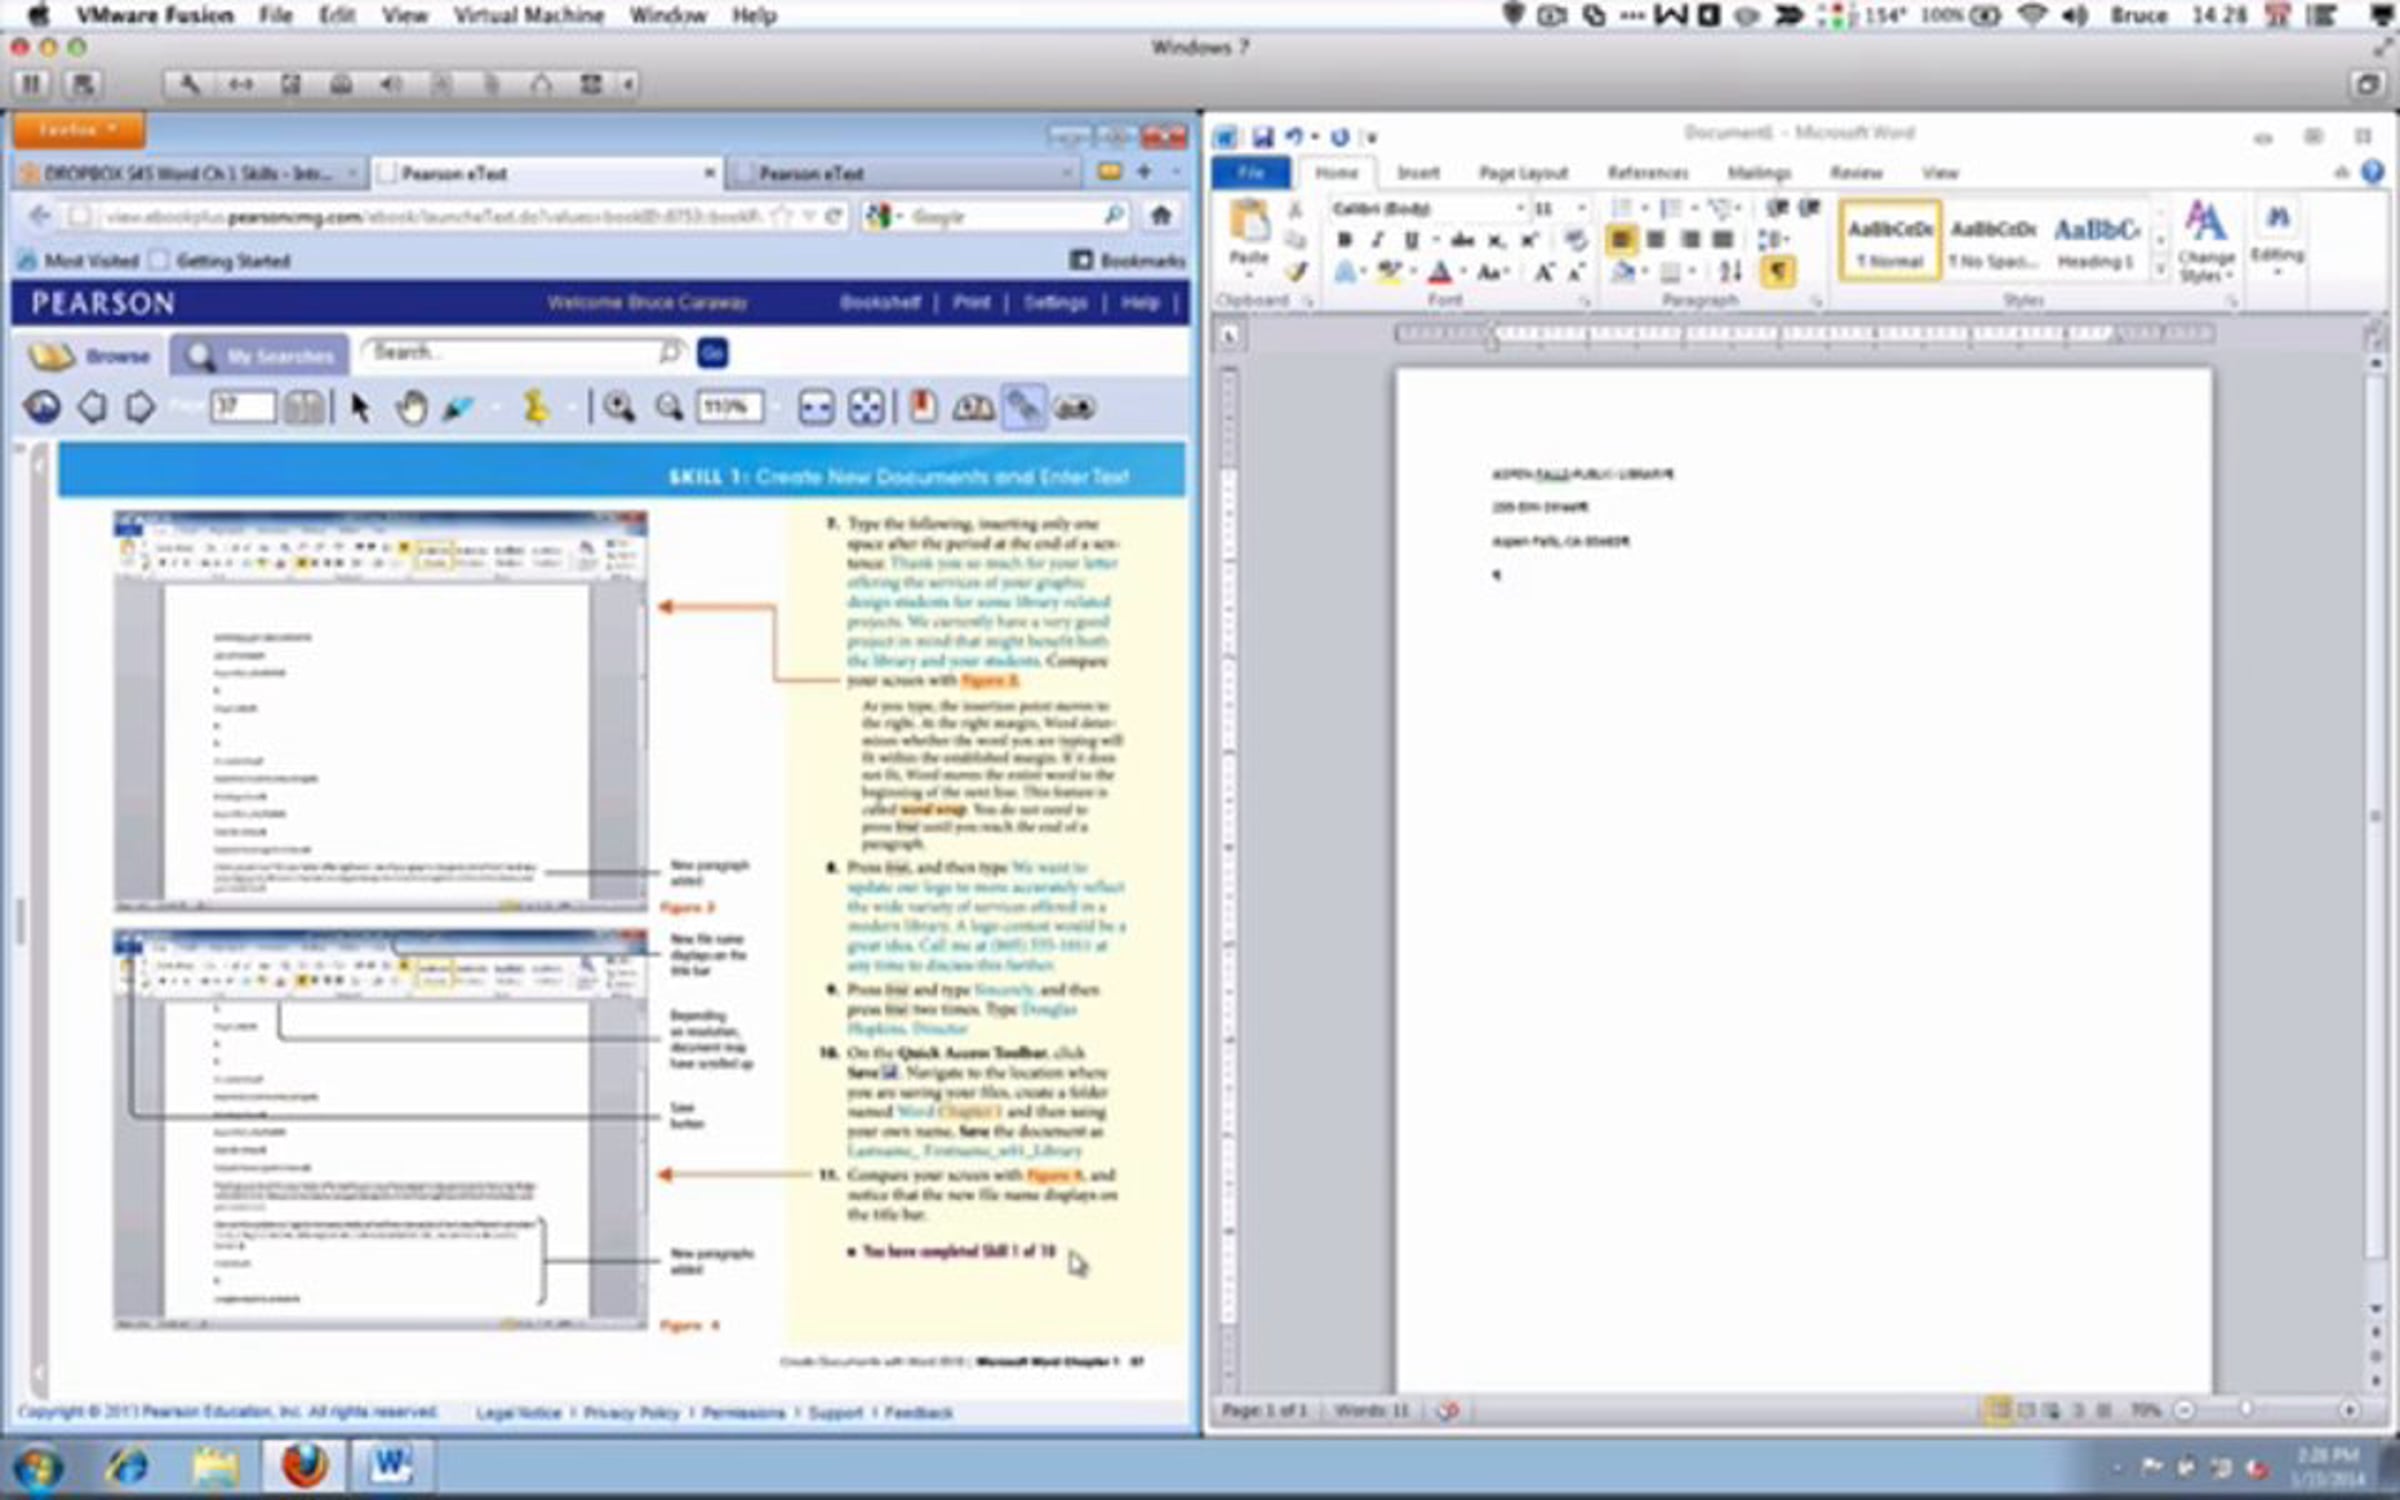
Task: Open the My Searches tab in eText
Action: (260, 356)
